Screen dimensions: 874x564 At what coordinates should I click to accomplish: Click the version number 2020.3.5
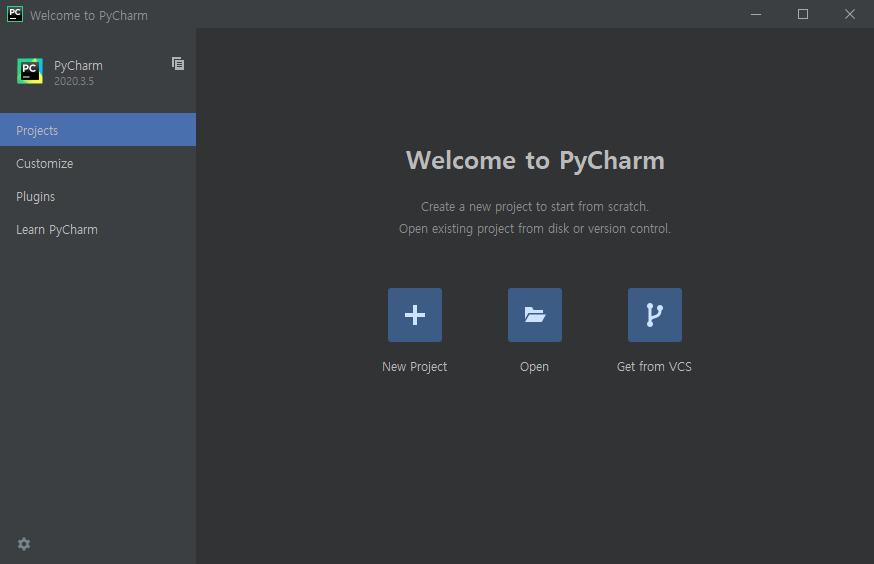coord(74,81)
